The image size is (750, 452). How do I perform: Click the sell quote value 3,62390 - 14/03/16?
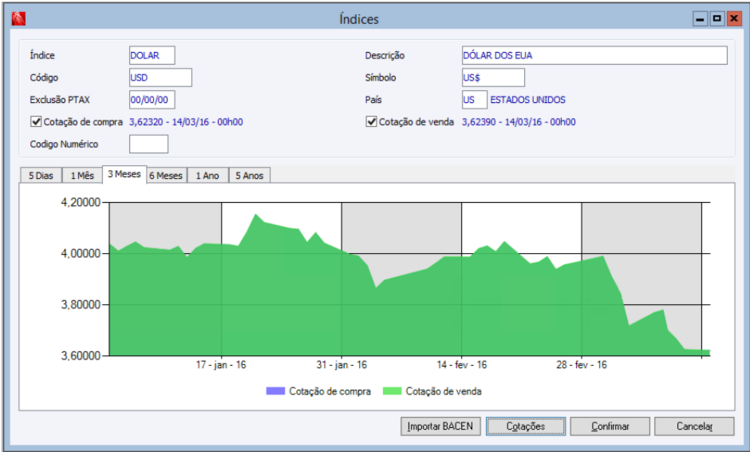point(518,122)
